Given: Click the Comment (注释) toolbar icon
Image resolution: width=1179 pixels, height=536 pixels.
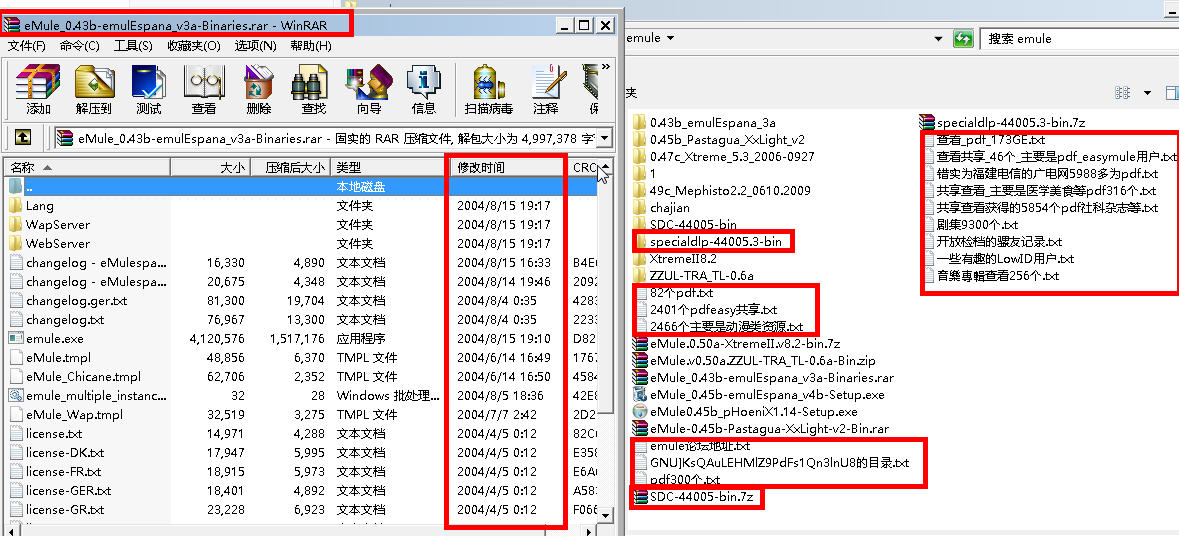Looking at the screenshot, I should click(x=546, y=89).
